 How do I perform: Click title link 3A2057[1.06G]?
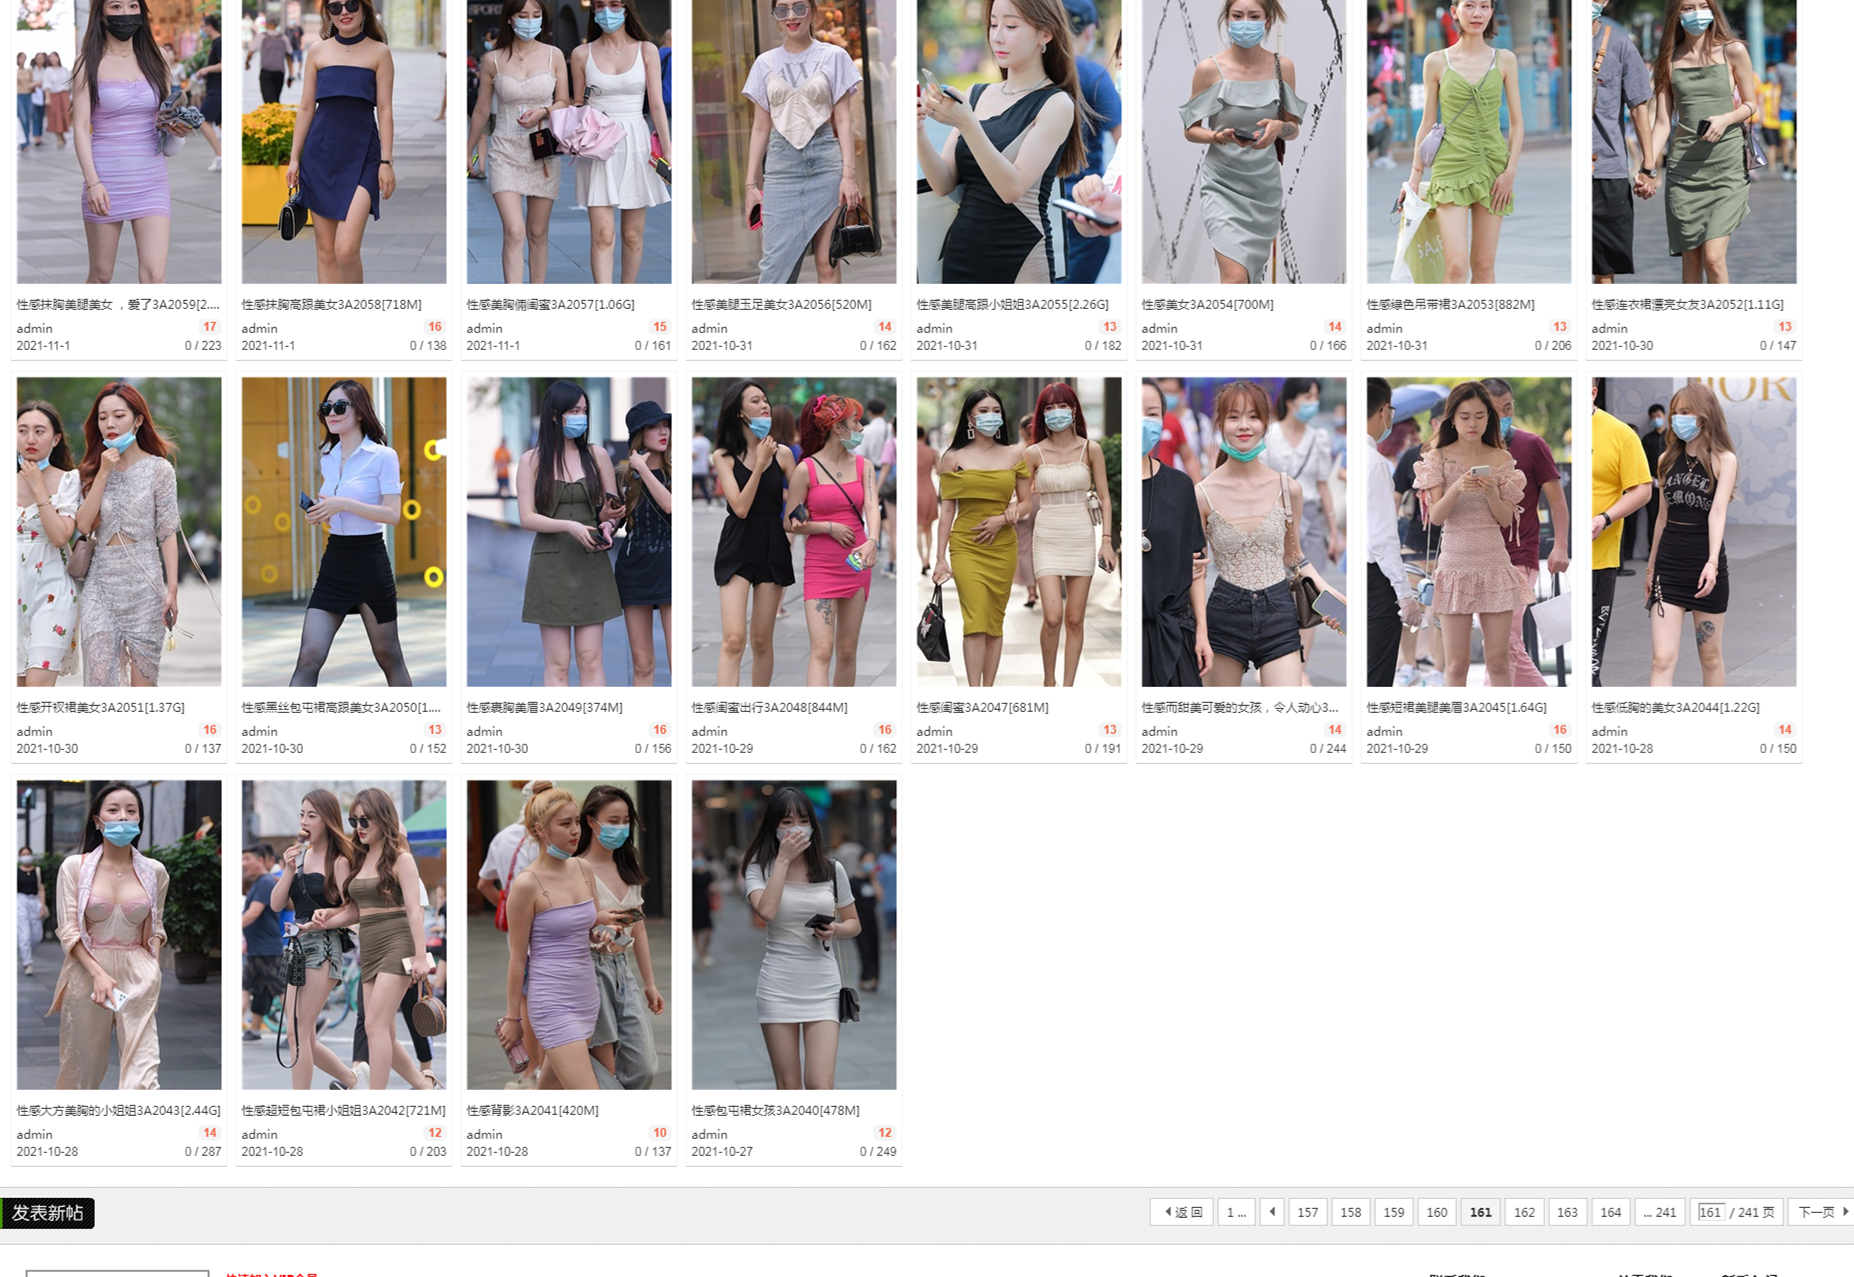coord(551,304)
